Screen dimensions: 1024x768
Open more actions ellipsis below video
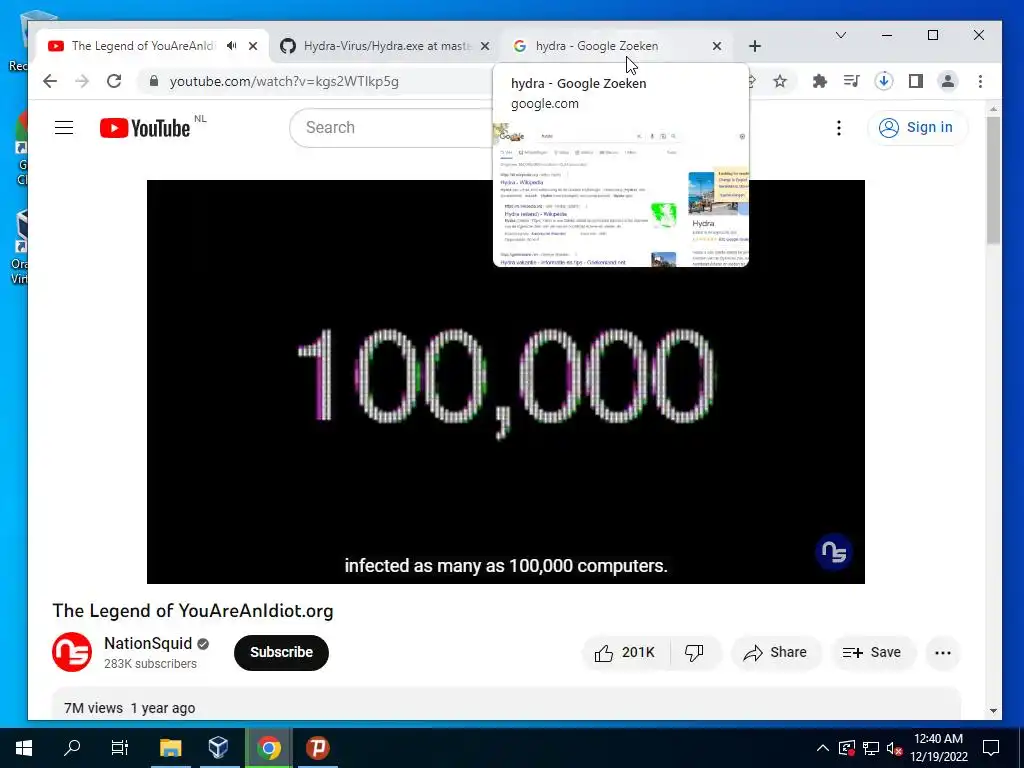[942, 652]
